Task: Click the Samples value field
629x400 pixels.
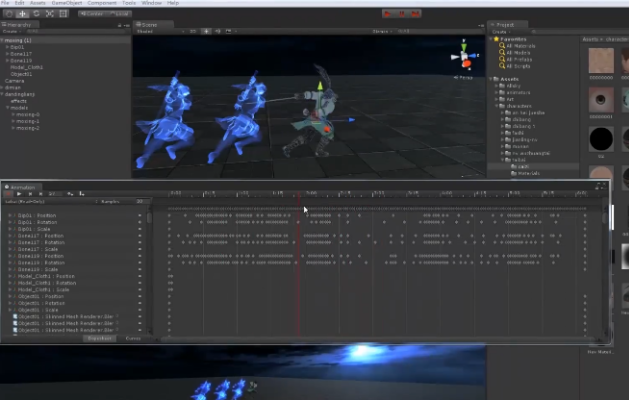Action: (141, 201)
